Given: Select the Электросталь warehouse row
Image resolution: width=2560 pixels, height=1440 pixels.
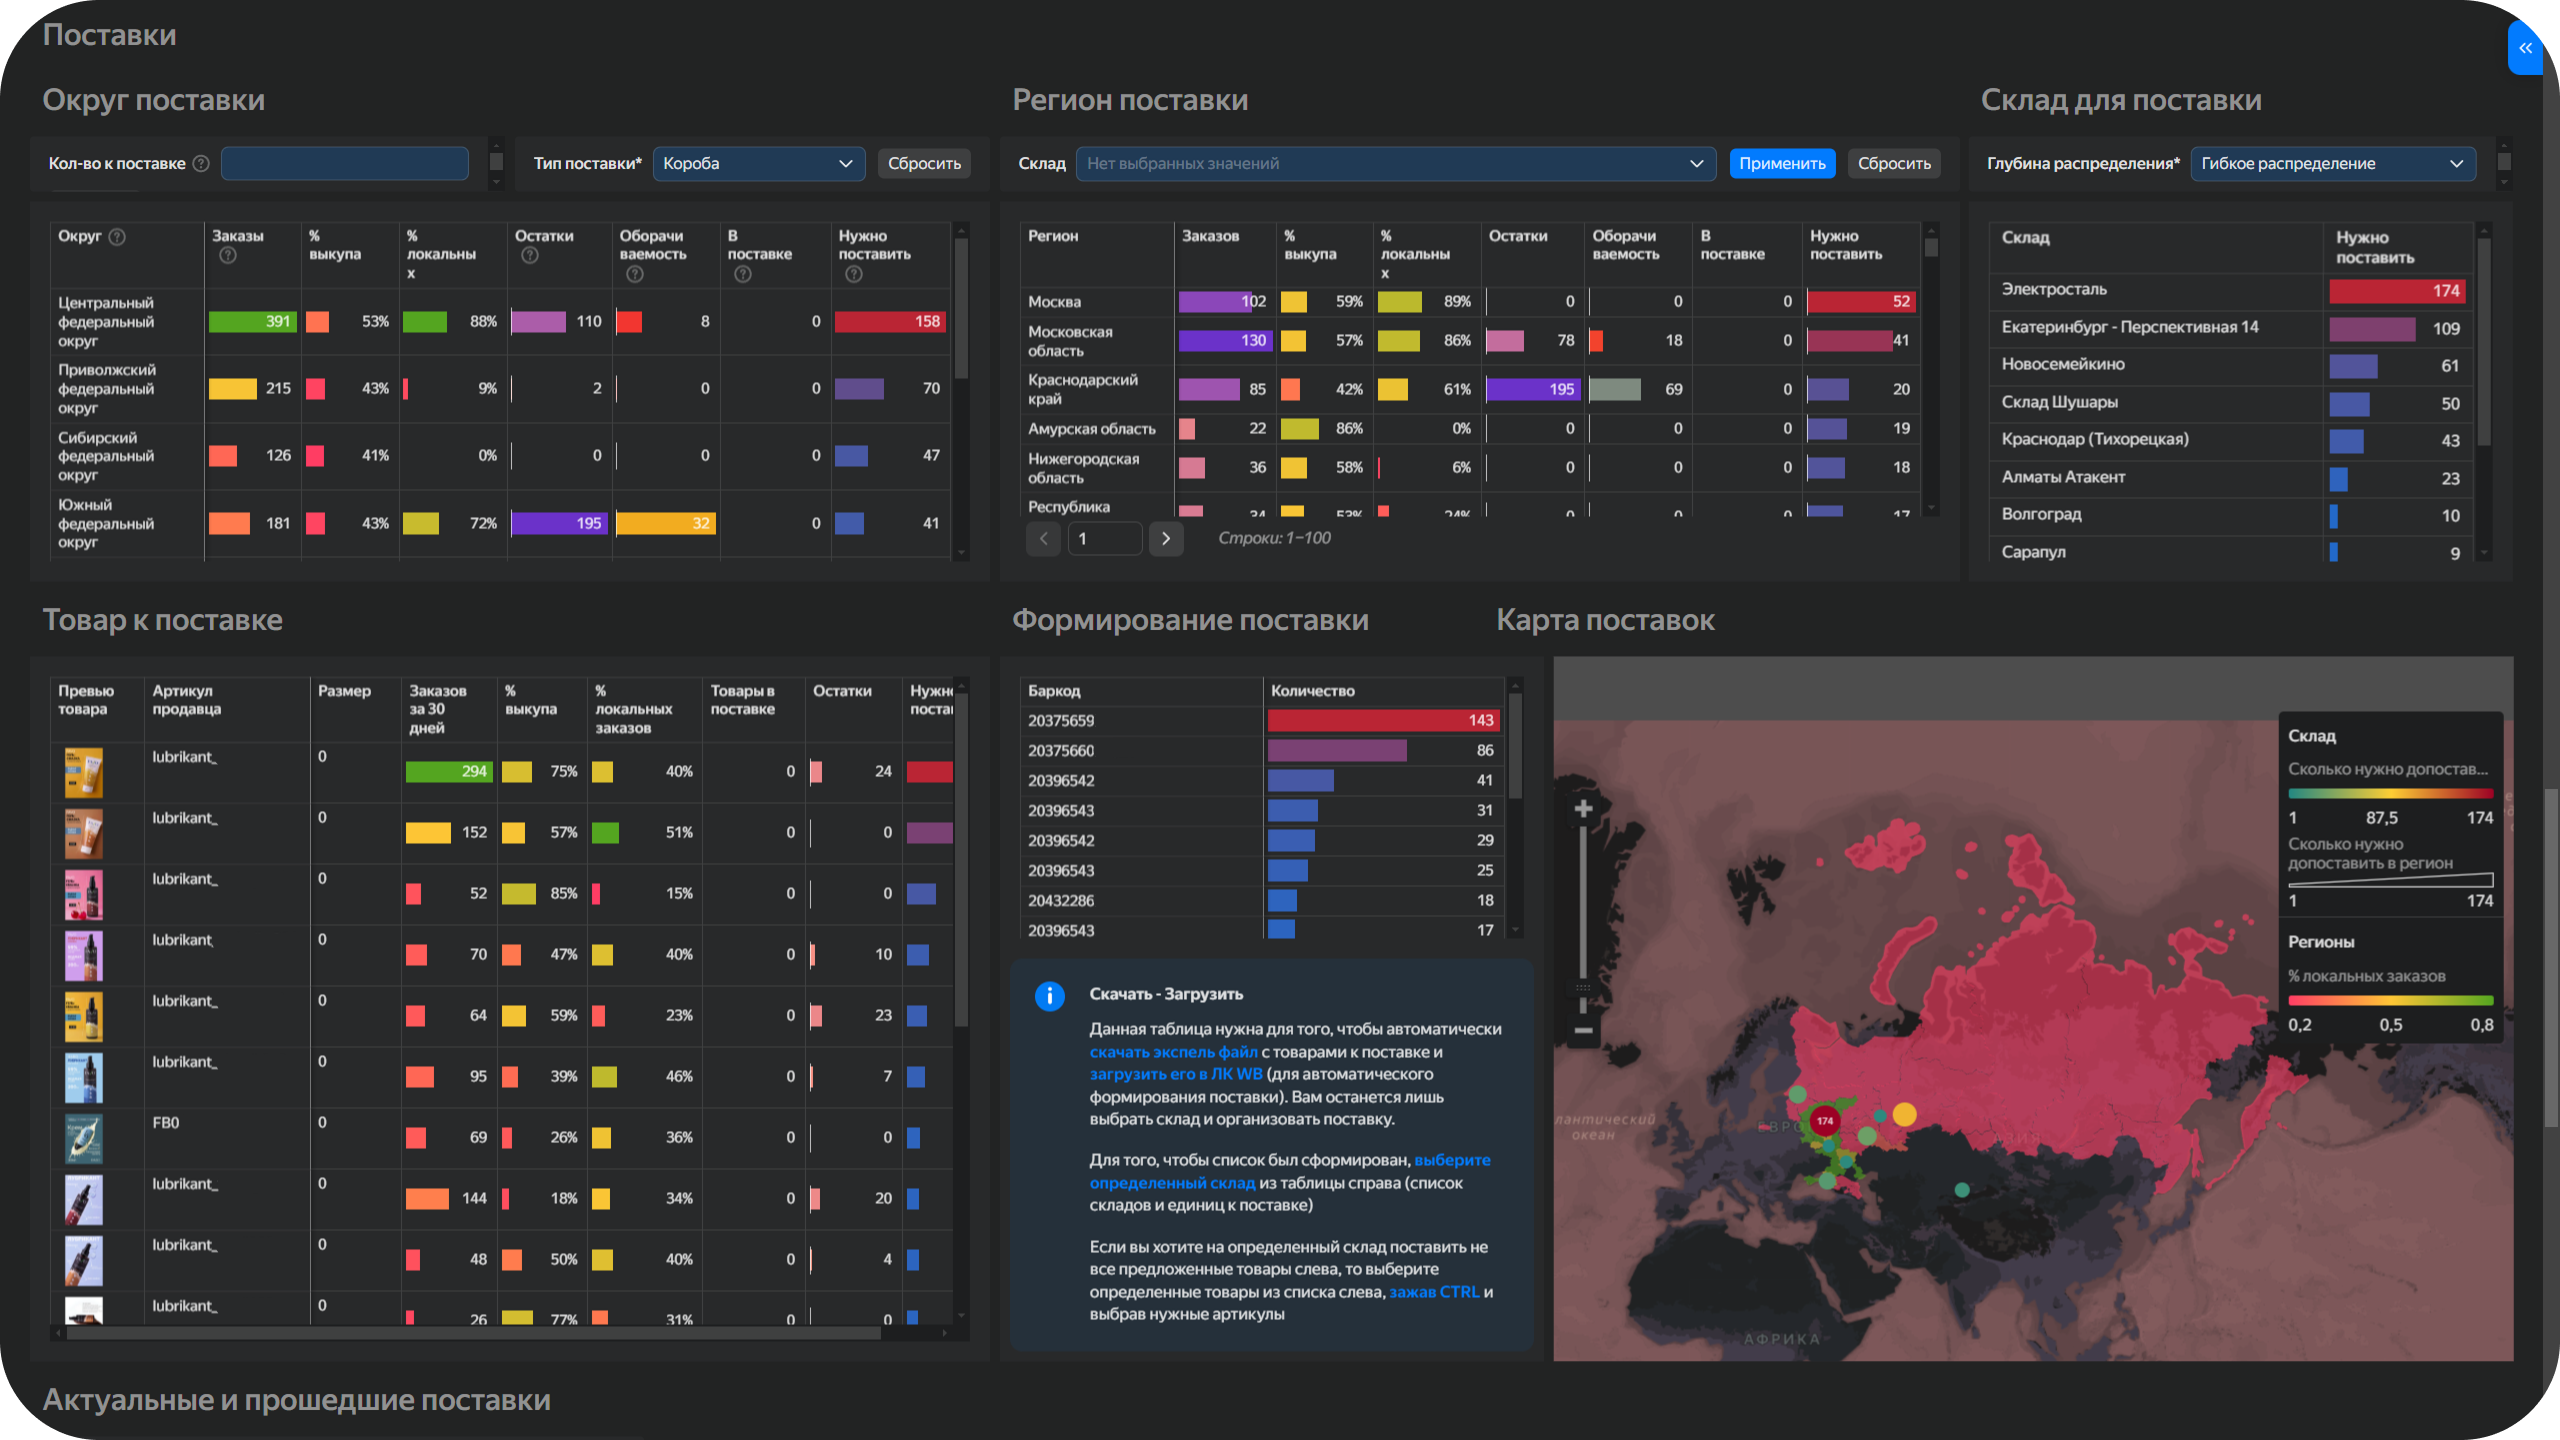Looking at the screenshot, I should tap(2054, 290).
